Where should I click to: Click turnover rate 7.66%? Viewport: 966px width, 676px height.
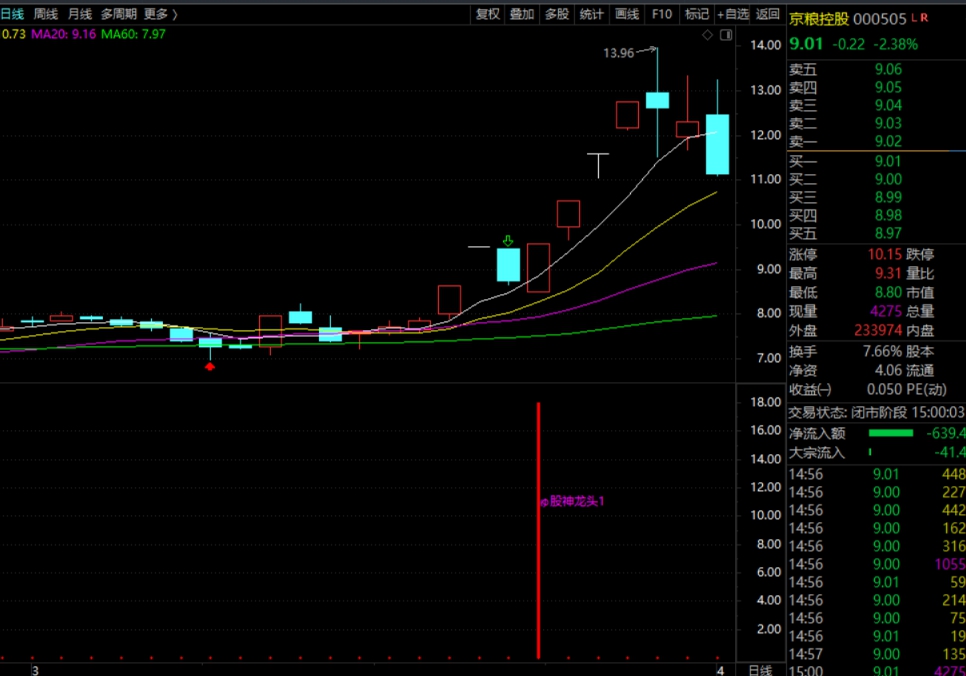tap(882, 351)
